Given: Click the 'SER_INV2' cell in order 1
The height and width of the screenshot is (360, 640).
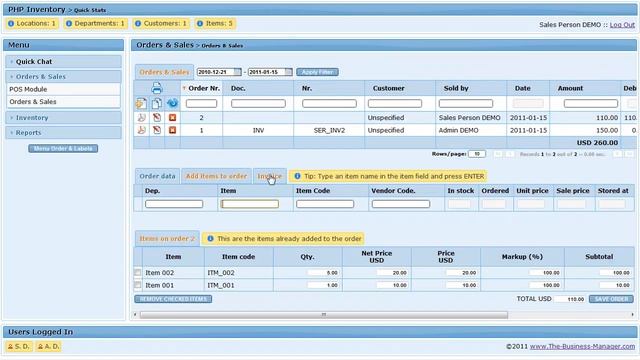Looking at the screenshot, I should (x=329, y=130).
